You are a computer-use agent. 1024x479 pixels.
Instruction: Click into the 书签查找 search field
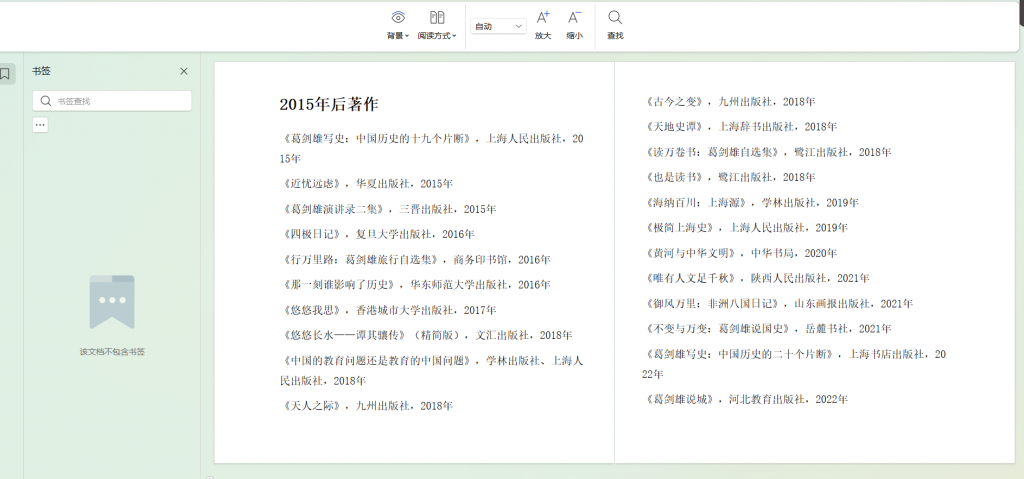click(x=118, y=101)
